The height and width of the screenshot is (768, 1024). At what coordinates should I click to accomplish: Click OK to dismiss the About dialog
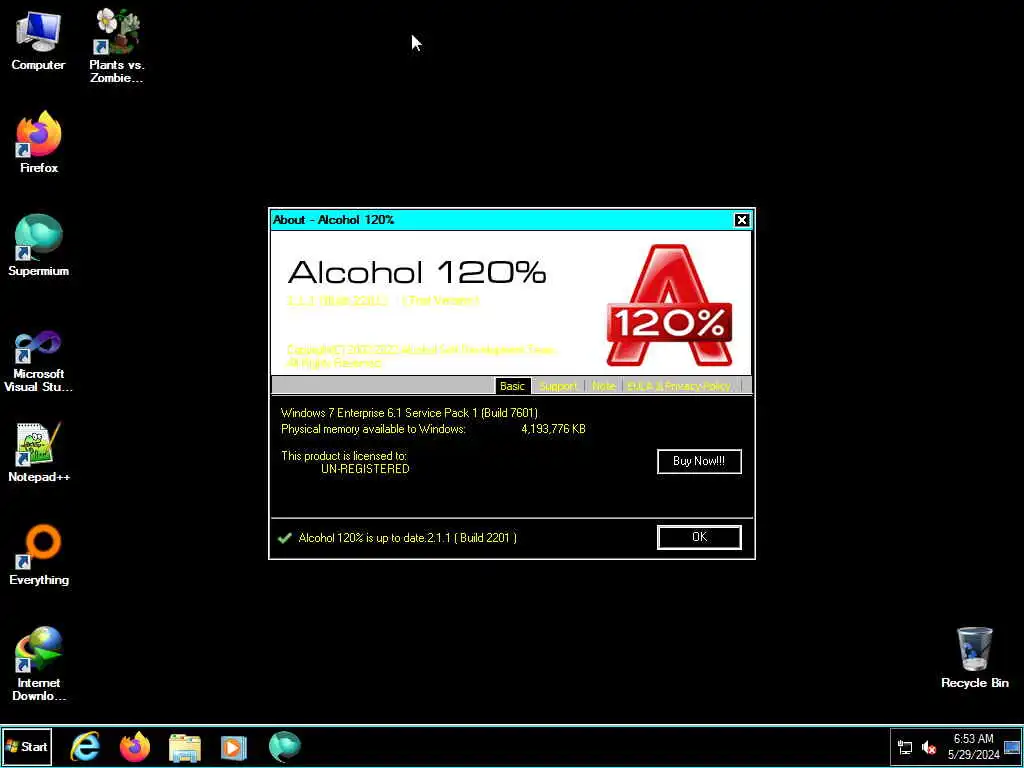699,537
